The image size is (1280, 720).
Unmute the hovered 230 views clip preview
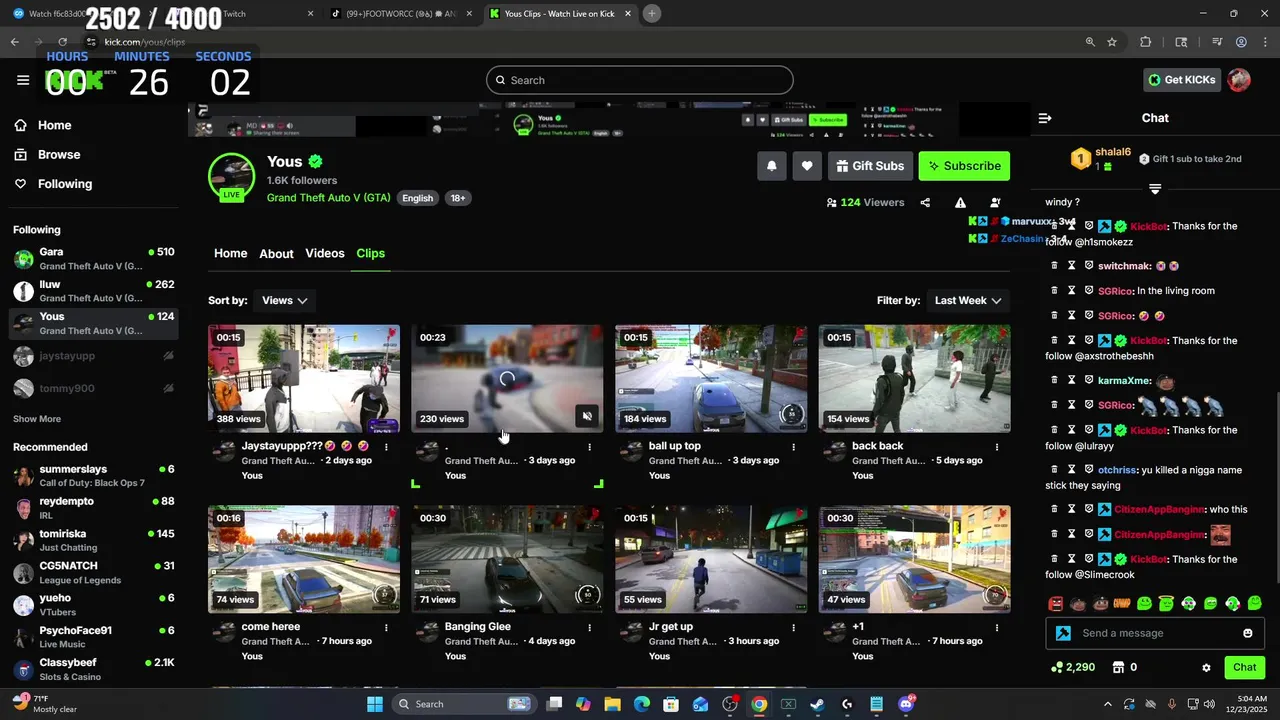coord(587,416)
